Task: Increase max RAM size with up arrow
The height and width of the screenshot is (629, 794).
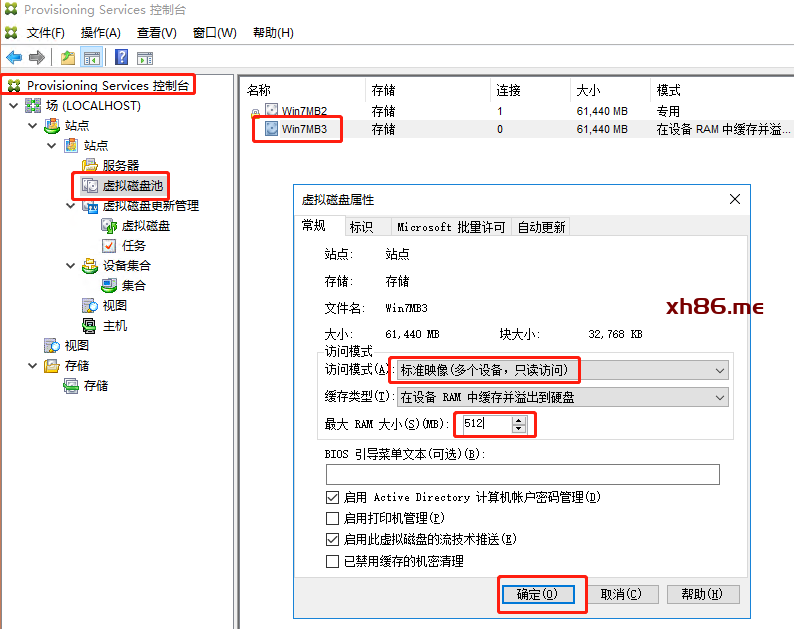Action: coord(518,420)
